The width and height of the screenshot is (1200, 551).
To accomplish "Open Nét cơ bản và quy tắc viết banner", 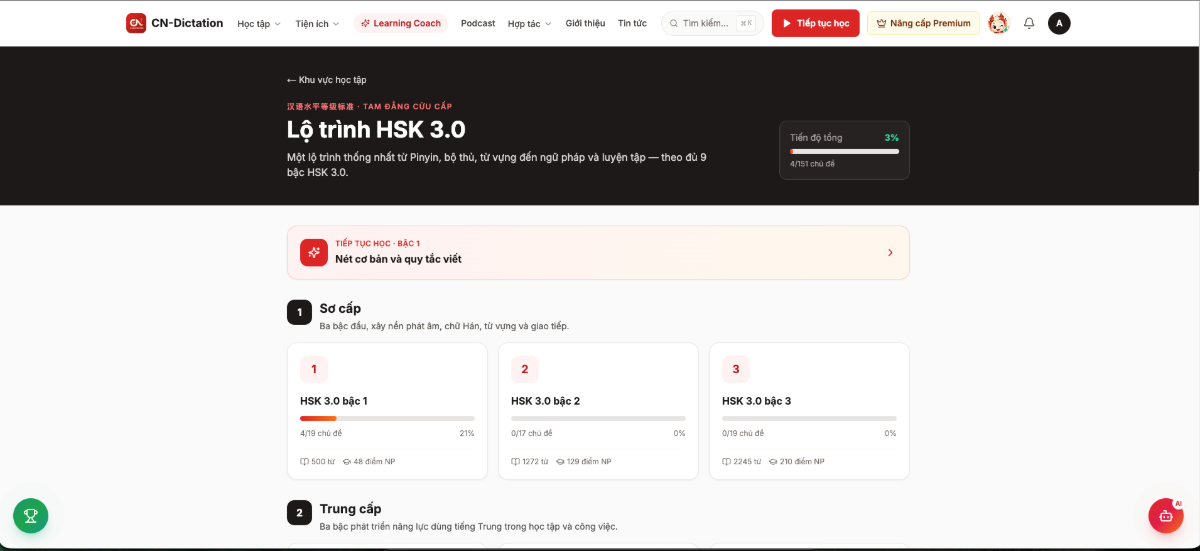I will point(598,252).
